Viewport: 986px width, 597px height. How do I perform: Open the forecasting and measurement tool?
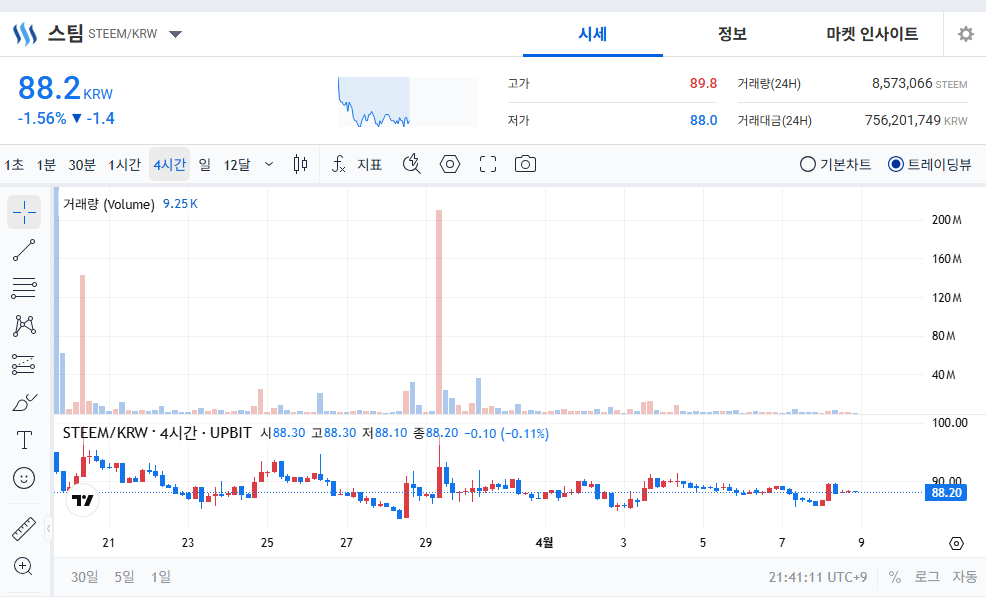(24, 364)
